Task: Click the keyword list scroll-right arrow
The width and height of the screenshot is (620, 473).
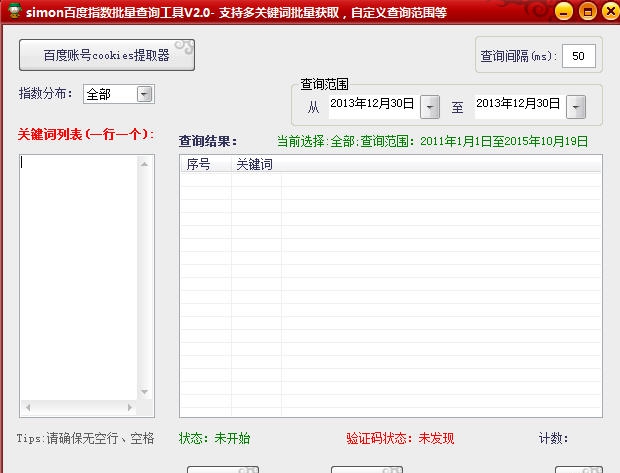Action: click(x=130, y=407)
